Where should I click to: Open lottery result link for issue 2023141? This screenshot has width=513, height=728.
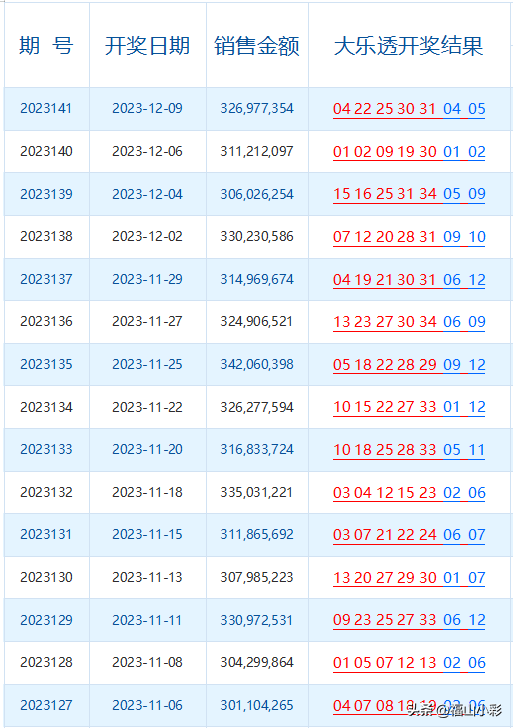[x=409, y=109]
